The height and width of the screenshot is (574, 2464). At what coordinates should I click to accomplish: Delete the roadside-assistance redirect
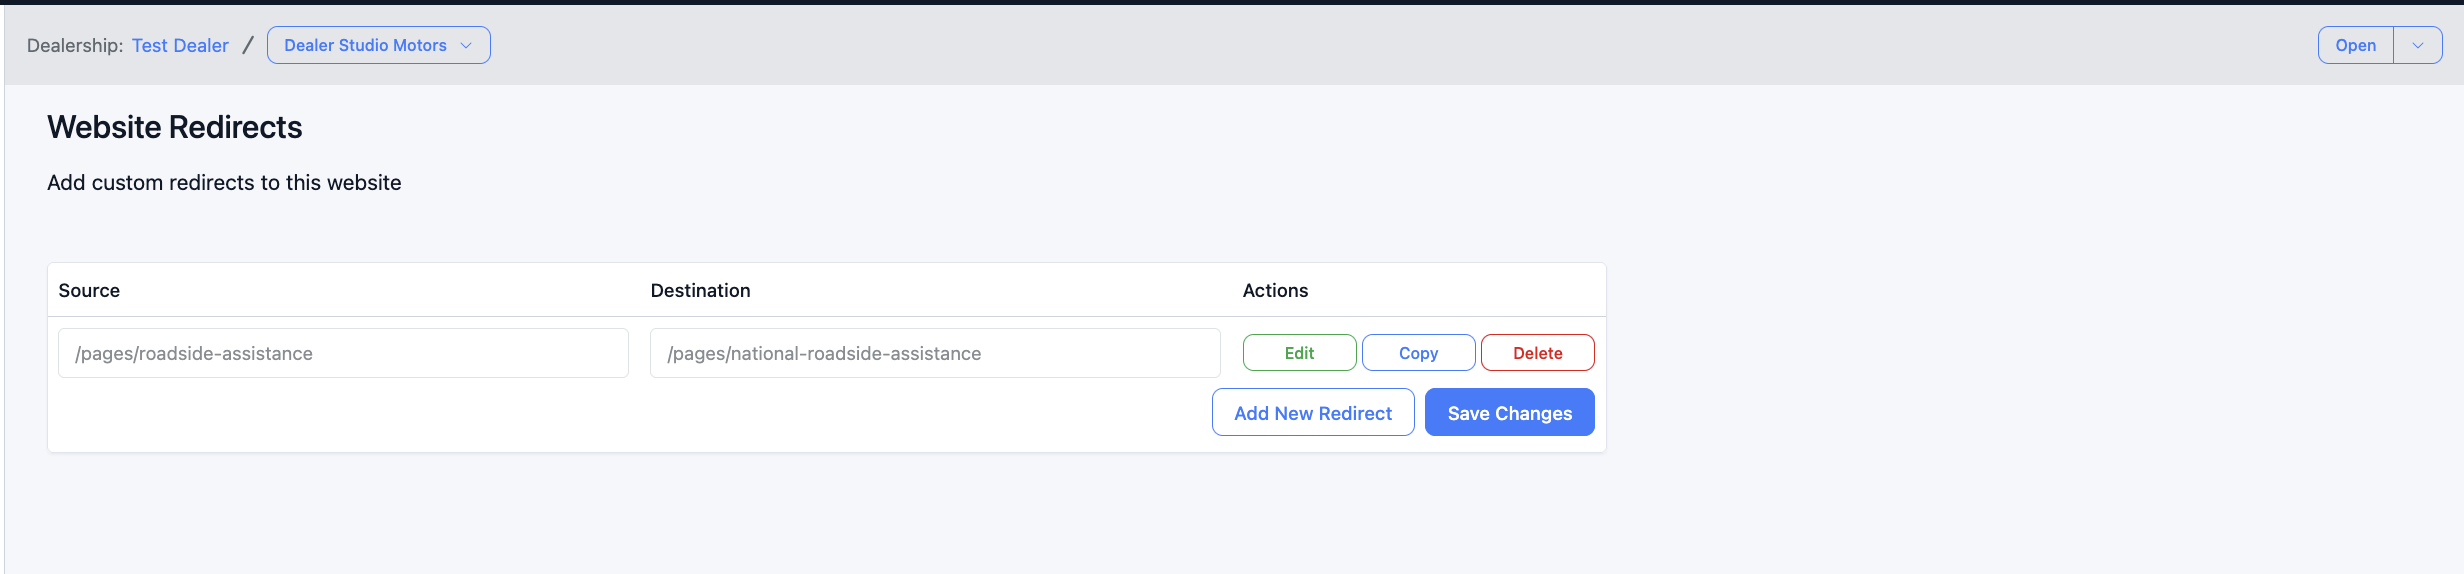(x=1537, y=353)
